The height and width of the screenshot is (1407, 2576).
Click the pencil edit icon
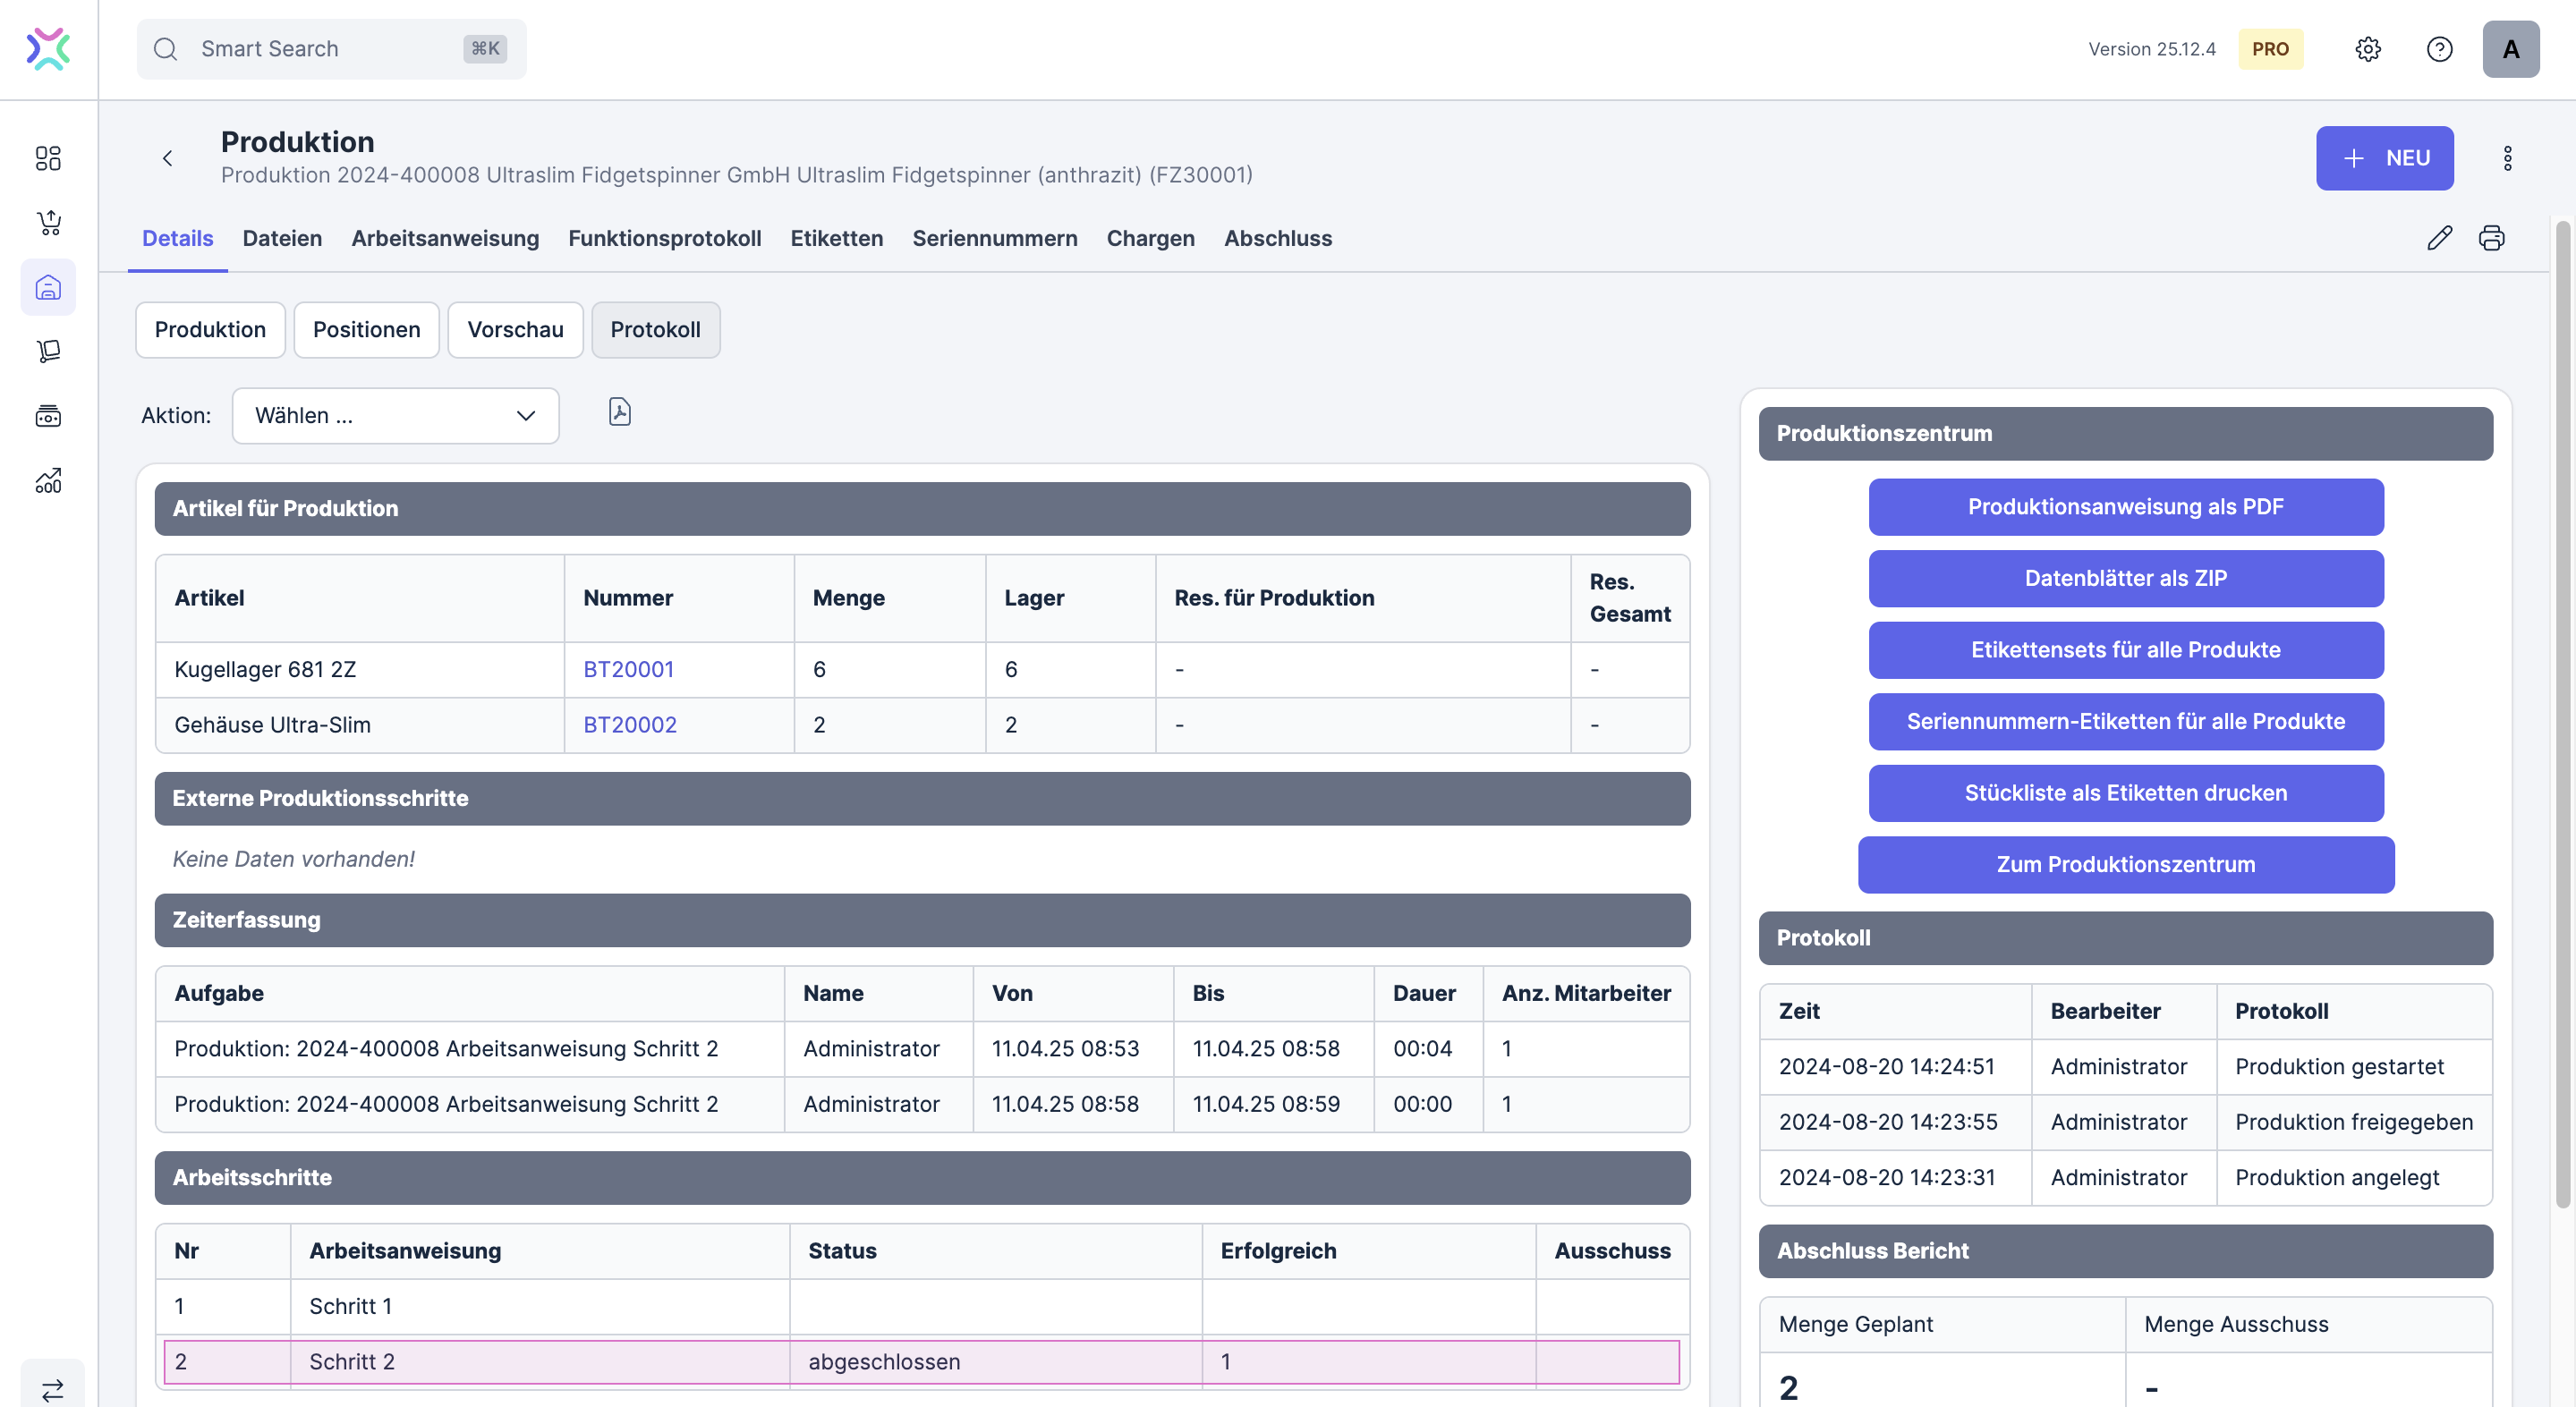click(x=2439, y=238)
